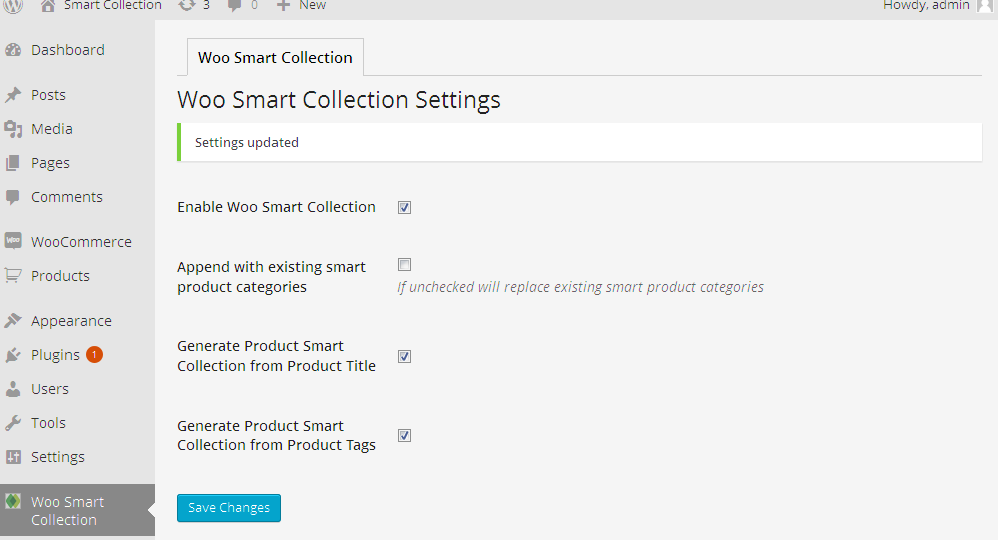Open Users menu item
The width and height of the screenshot is (998, 540).
50,388
